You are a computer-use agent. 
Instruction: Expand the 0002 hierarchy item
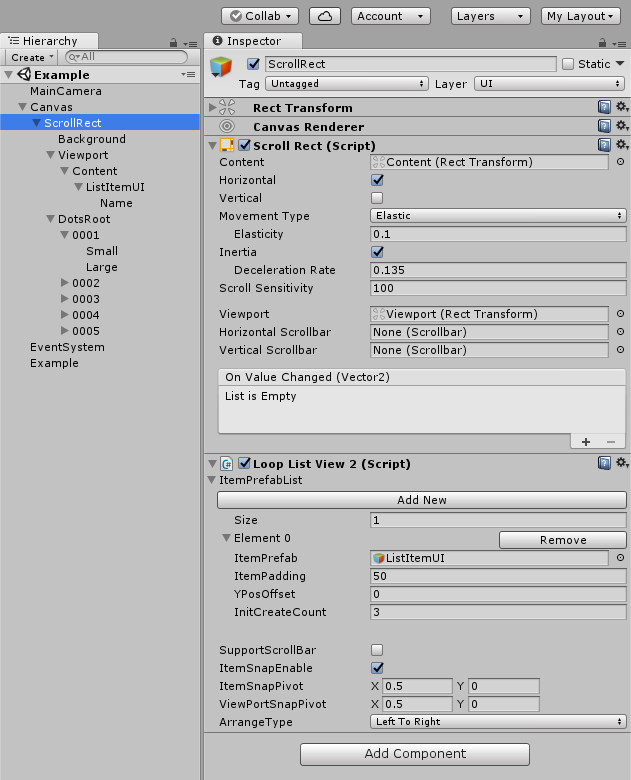65,283
